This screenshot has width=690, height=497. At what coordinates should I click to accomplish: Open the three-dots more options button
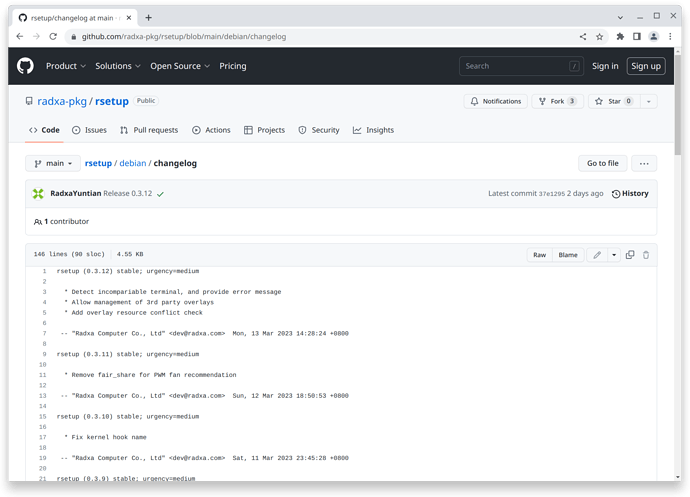tap(644, 163)
